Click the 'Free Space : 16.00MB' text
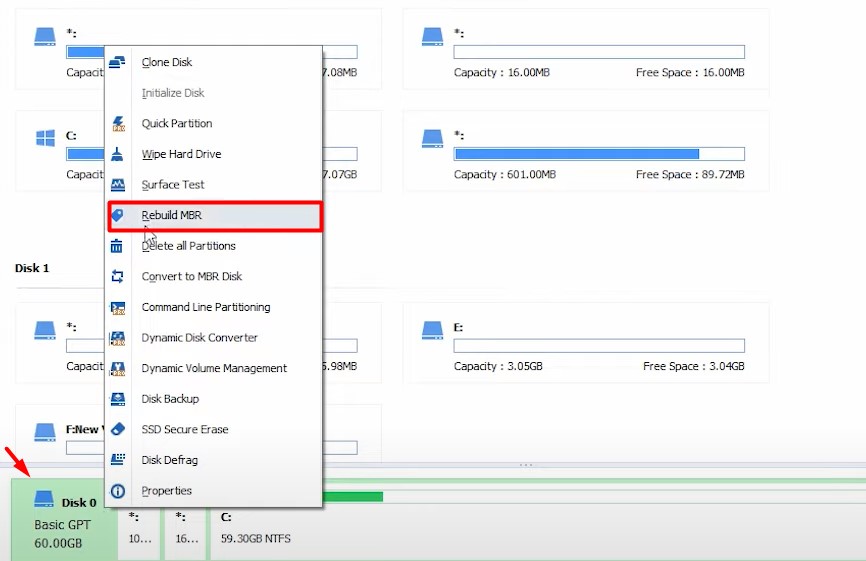 690,72
